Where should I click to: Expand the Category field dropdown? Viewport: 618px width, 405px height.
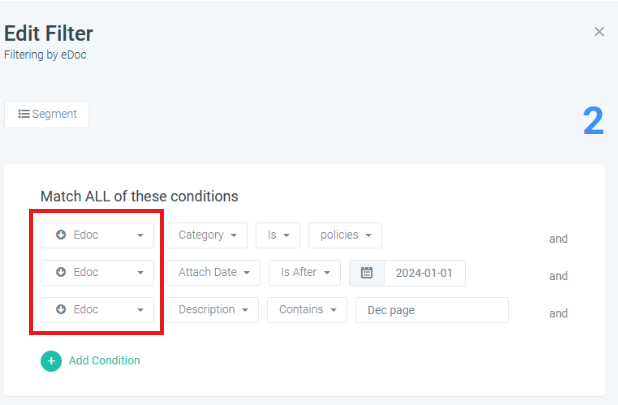[207, 235]
